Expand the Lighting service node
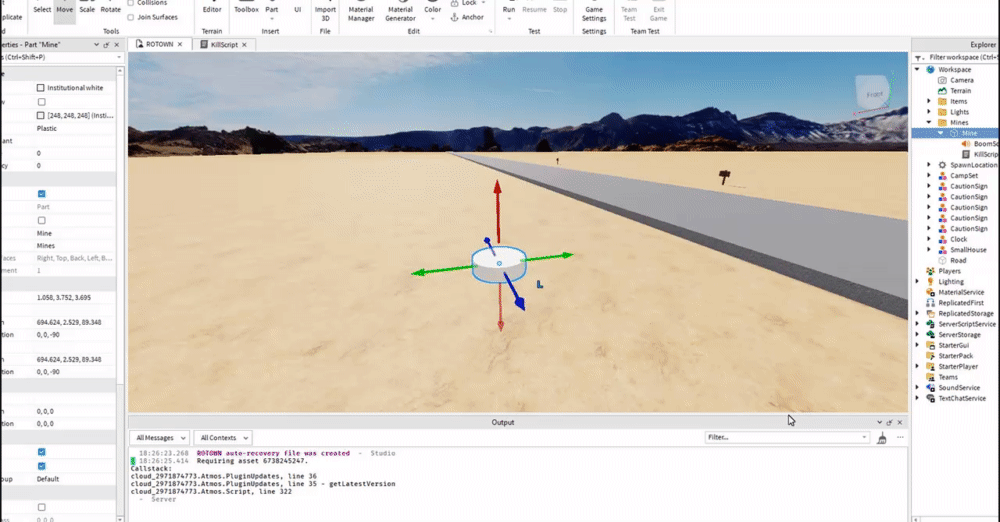 pos(918,281)
